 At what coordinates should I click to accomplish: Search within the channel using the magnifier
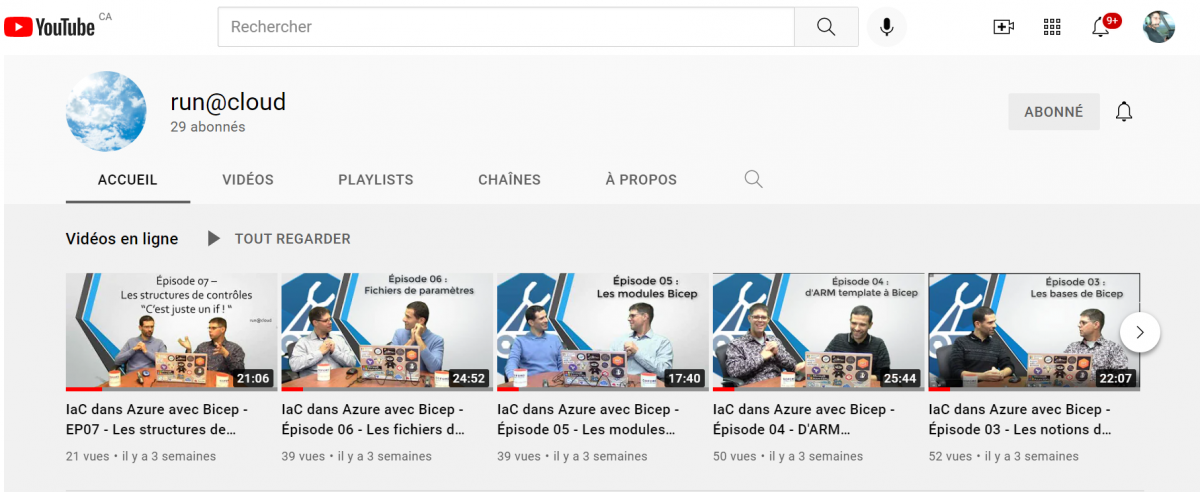click(x=754, y=179)
